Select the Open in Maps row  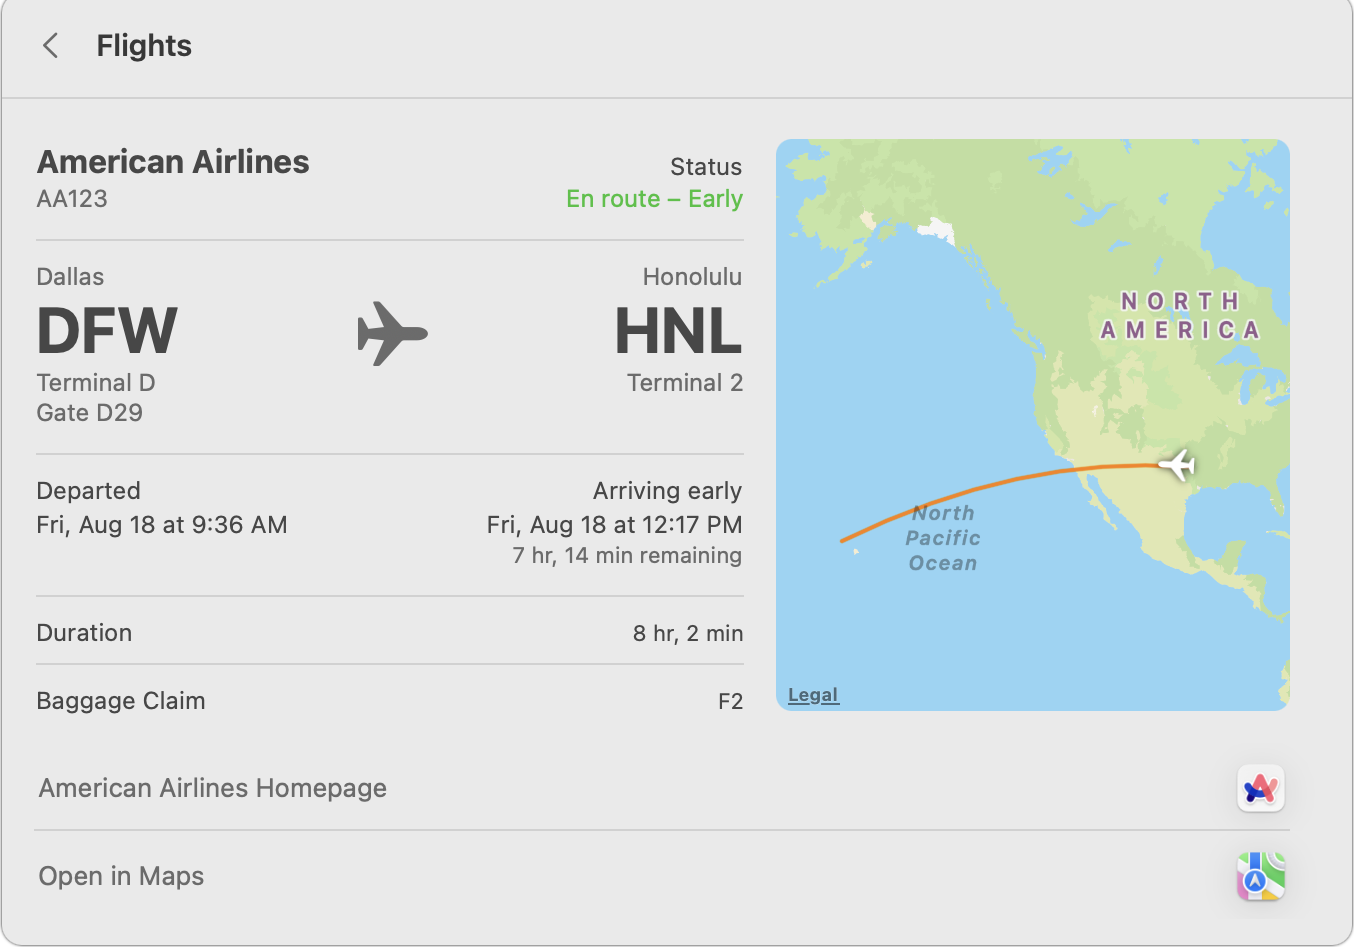661,876
